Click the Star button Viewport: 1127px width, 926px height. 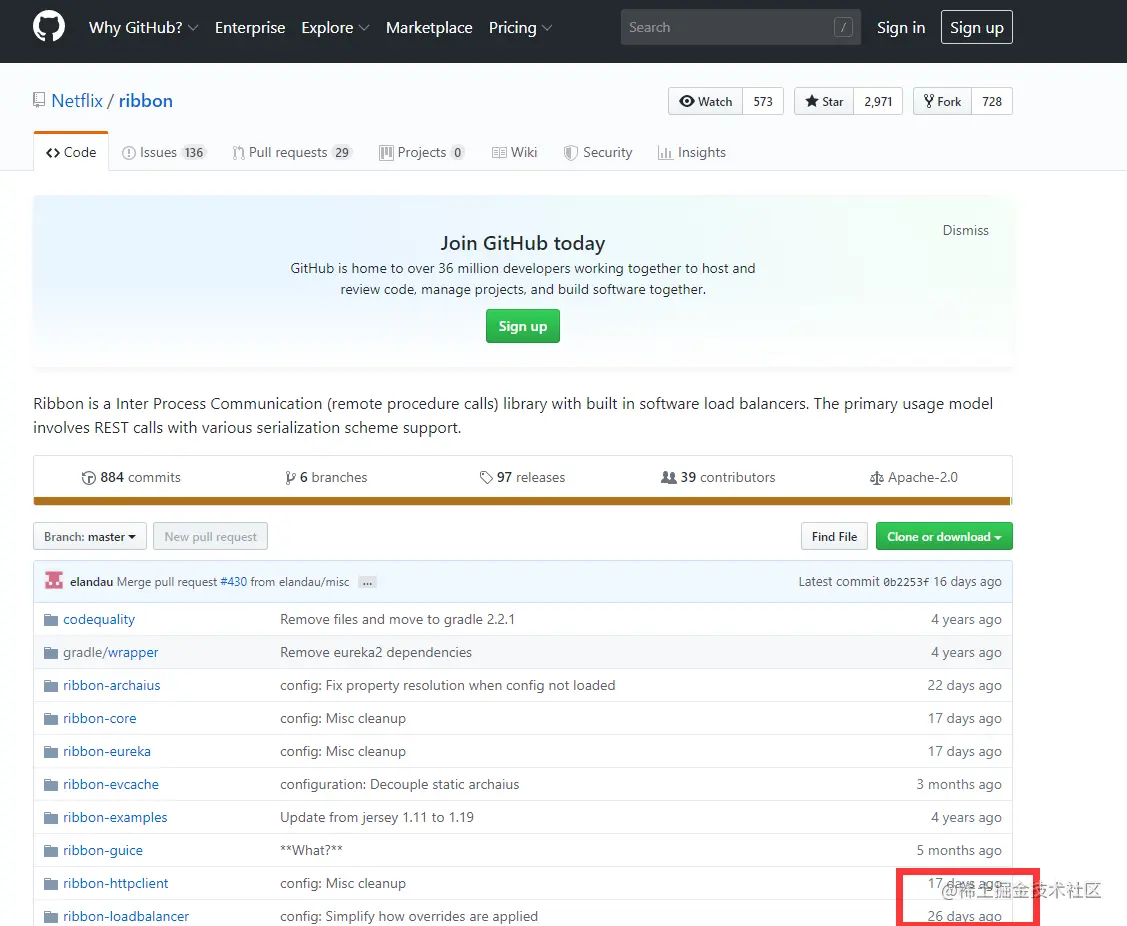point(824,101)
